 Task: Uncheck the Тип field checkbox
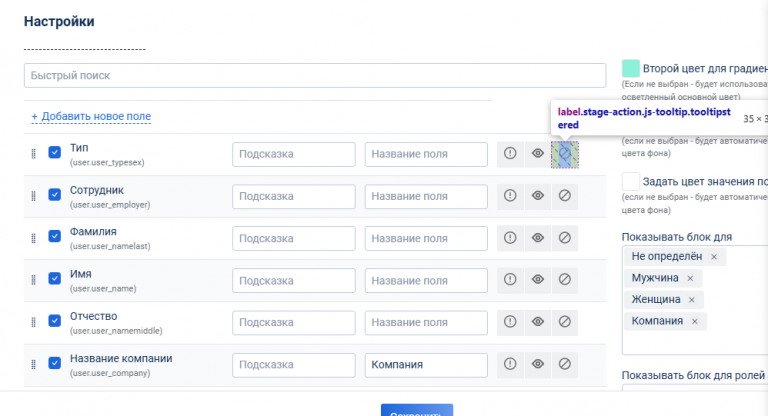click(x=54, y=152)
